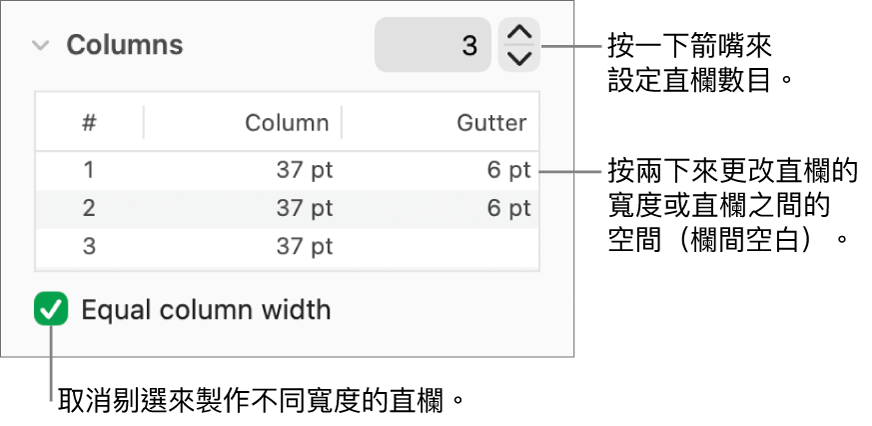The image size is (872, 426).
Task: Click column 1 width value 37 pt
Action: pos(304,170)
